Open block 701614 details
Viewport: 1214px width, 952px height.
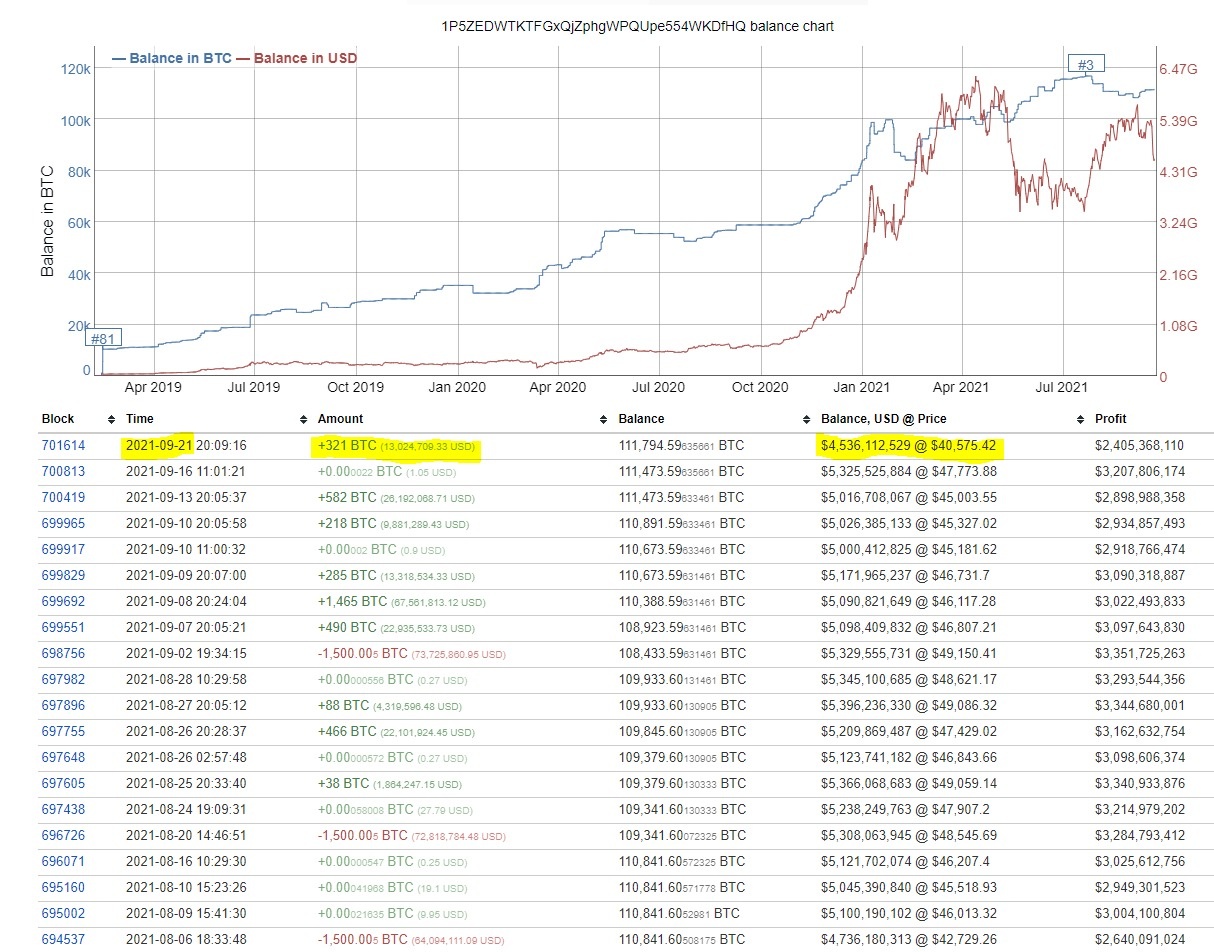pyautogui.click(x=65, y=445)
